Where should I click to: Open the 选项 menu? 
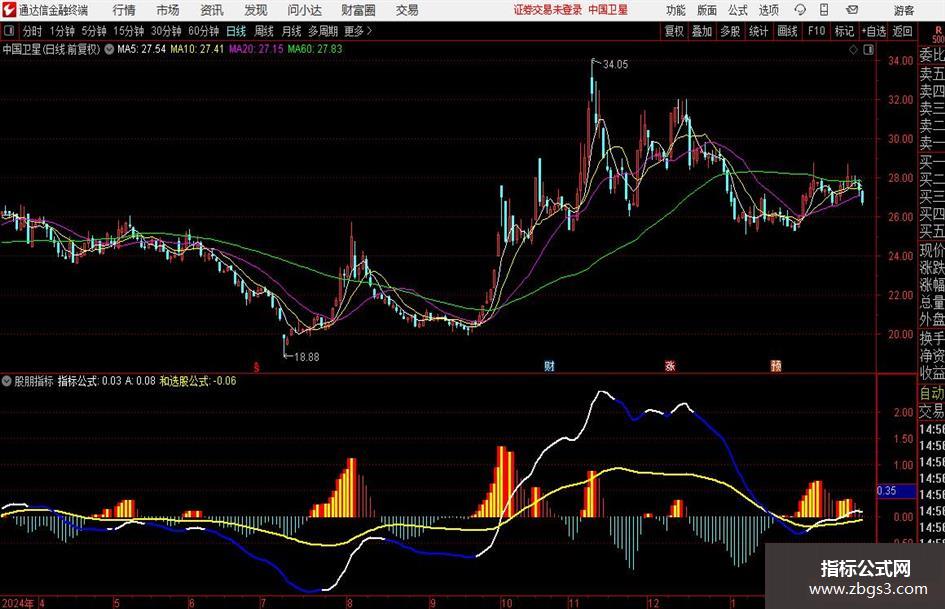coord(768,10)
